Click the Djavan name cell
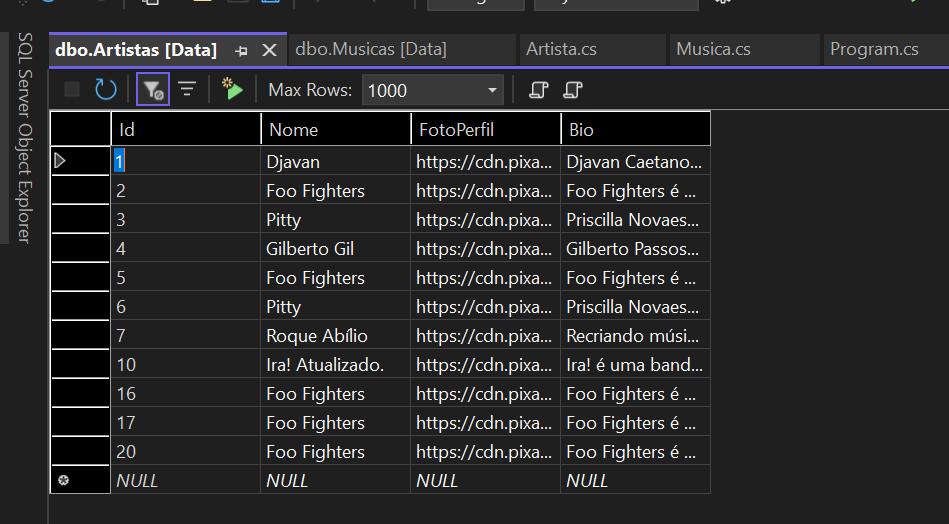This screenshot has width=949, height=524. (336, 162)
